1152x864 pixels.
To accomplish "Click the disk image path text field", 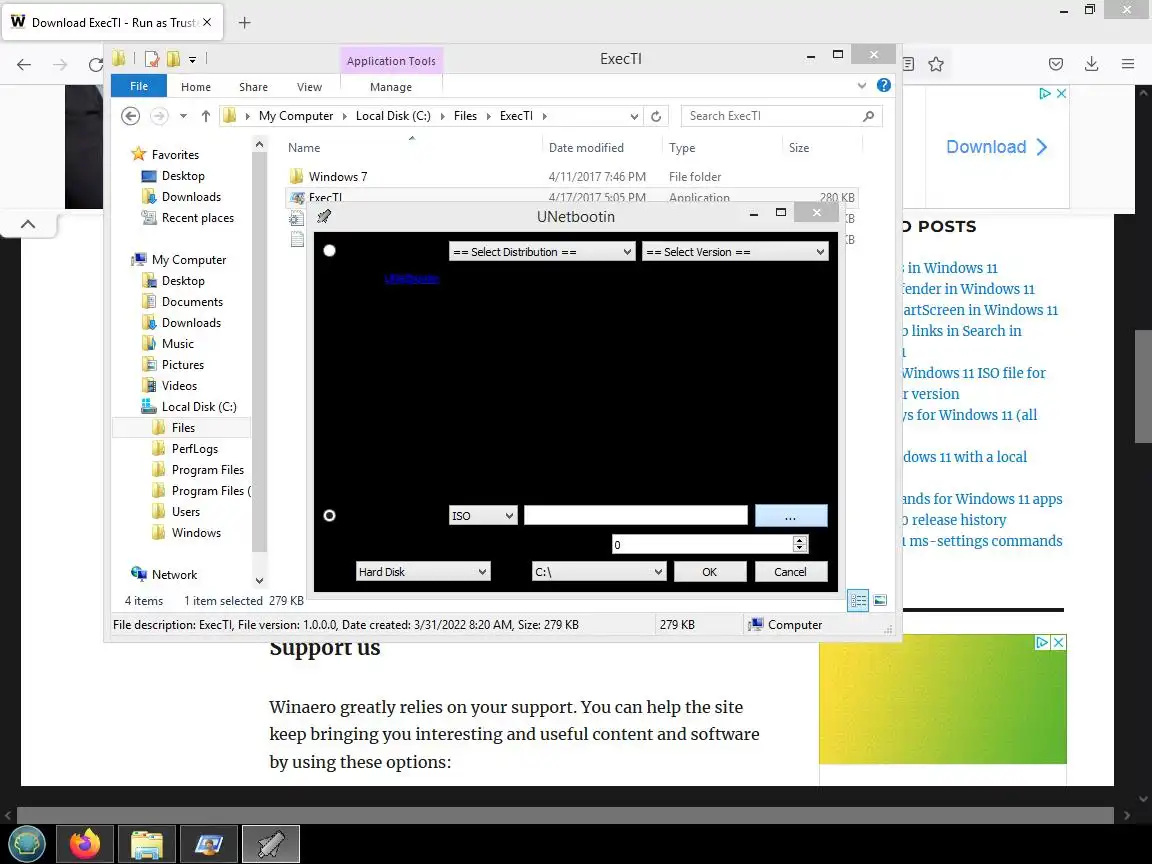I will tap(636, 515).
